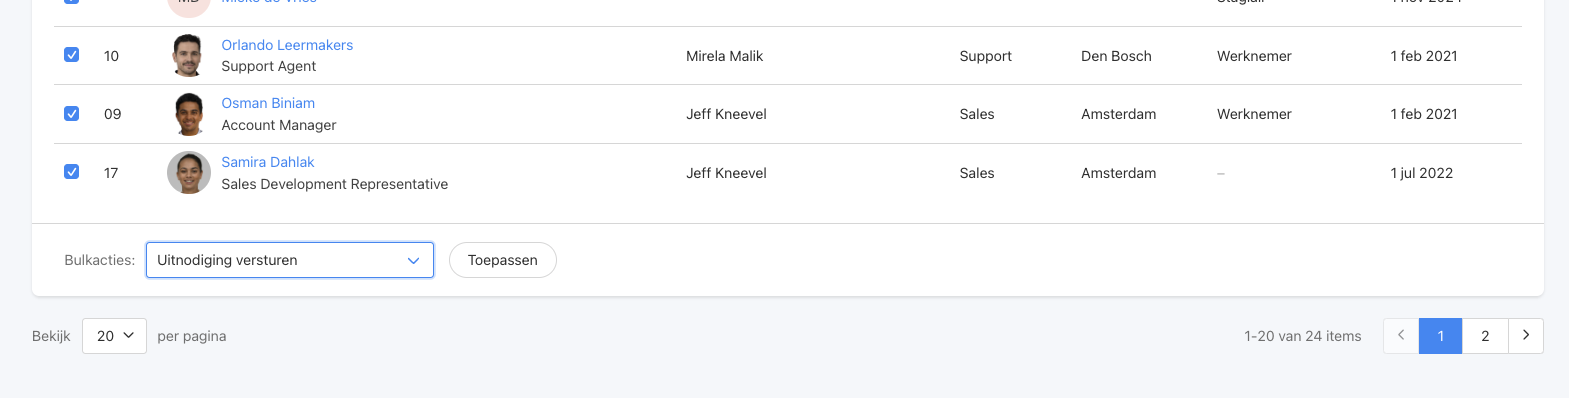Uncheck the Orlando Leermakers row checkbox

72,55
